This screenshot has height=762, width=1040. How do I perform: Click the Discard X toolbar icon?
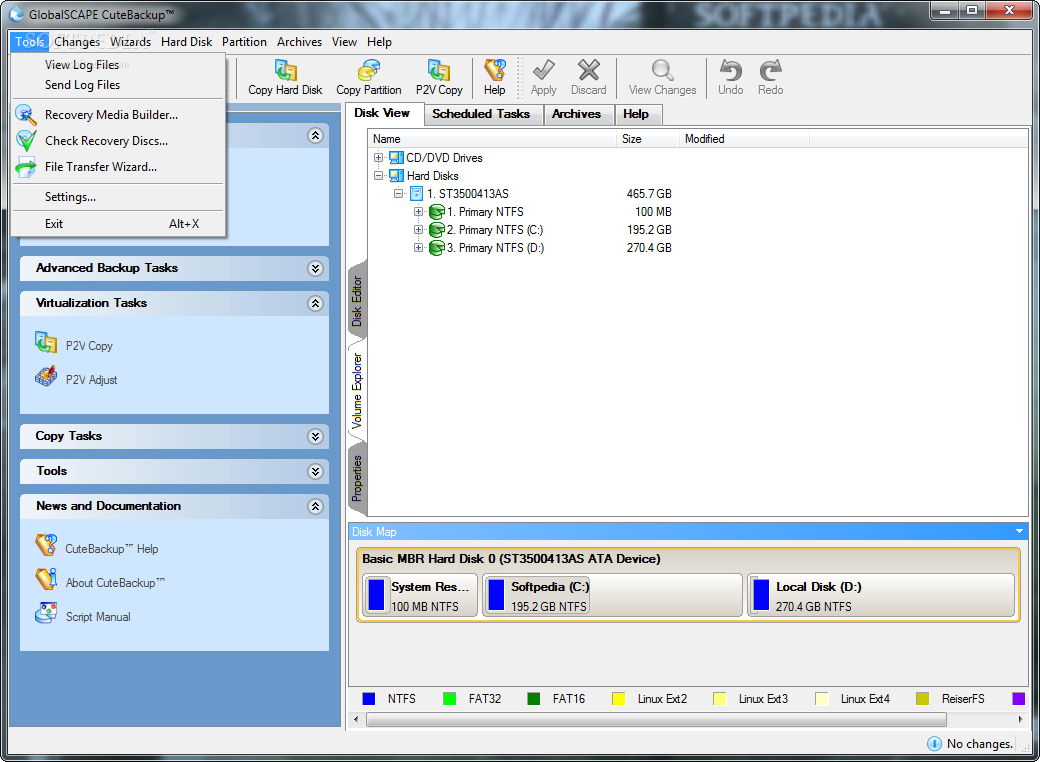[588, 70]
